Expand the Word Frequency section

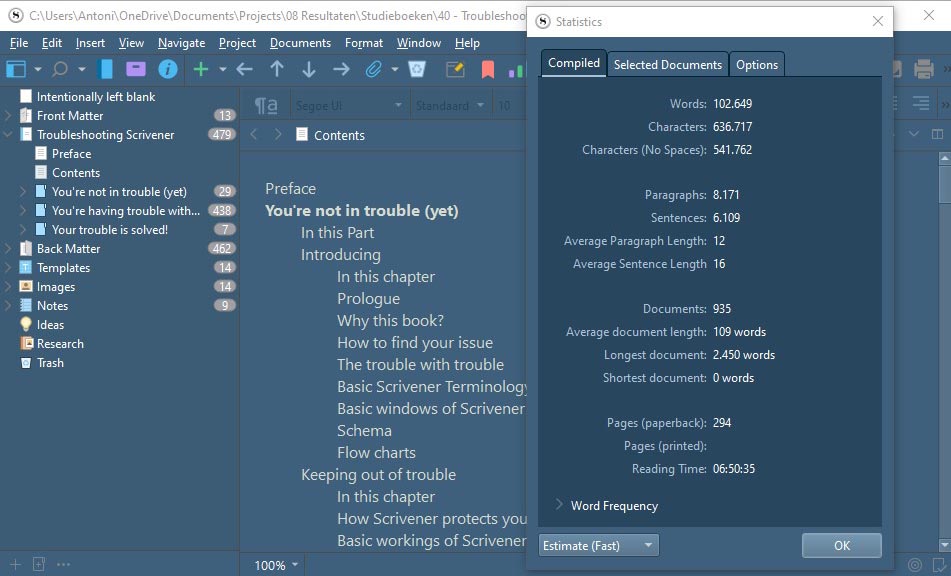pyautogui.click(x=559, y=504)
